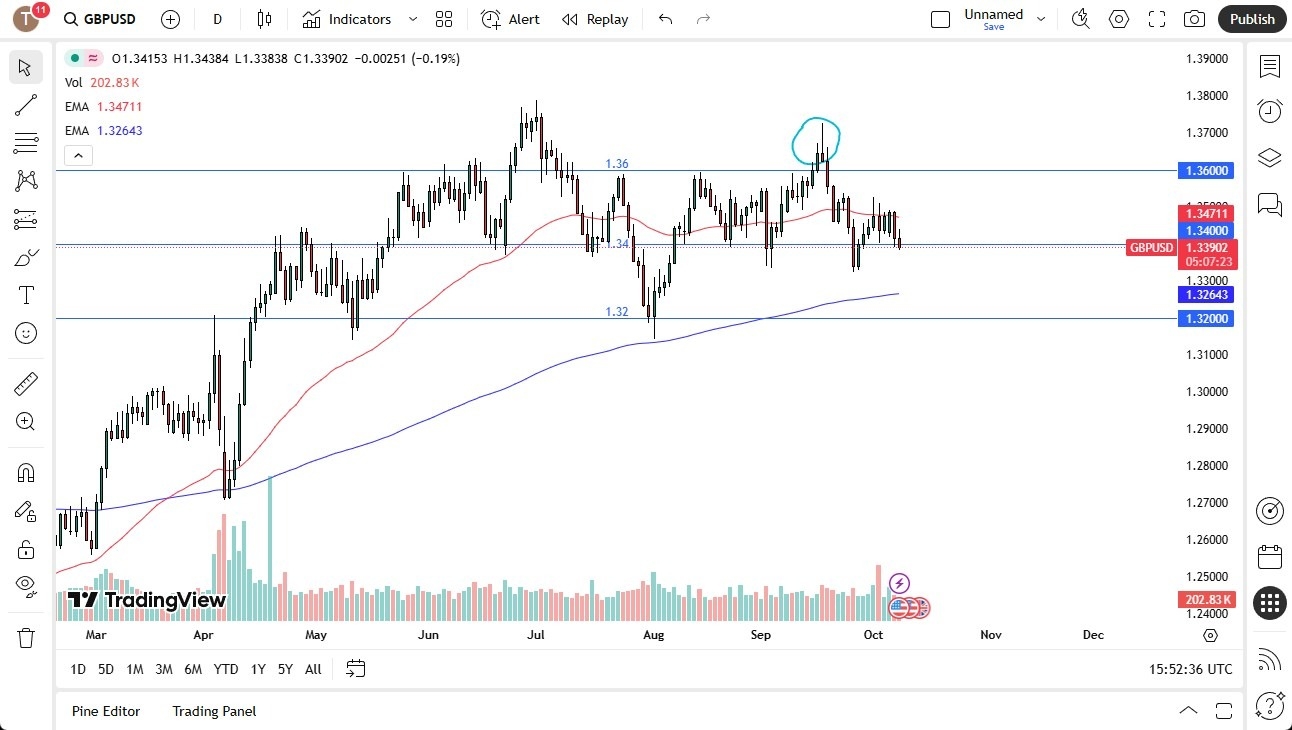
Task: Enter fullscreen mode from the top toolbar
Action: click(1157, 19)
